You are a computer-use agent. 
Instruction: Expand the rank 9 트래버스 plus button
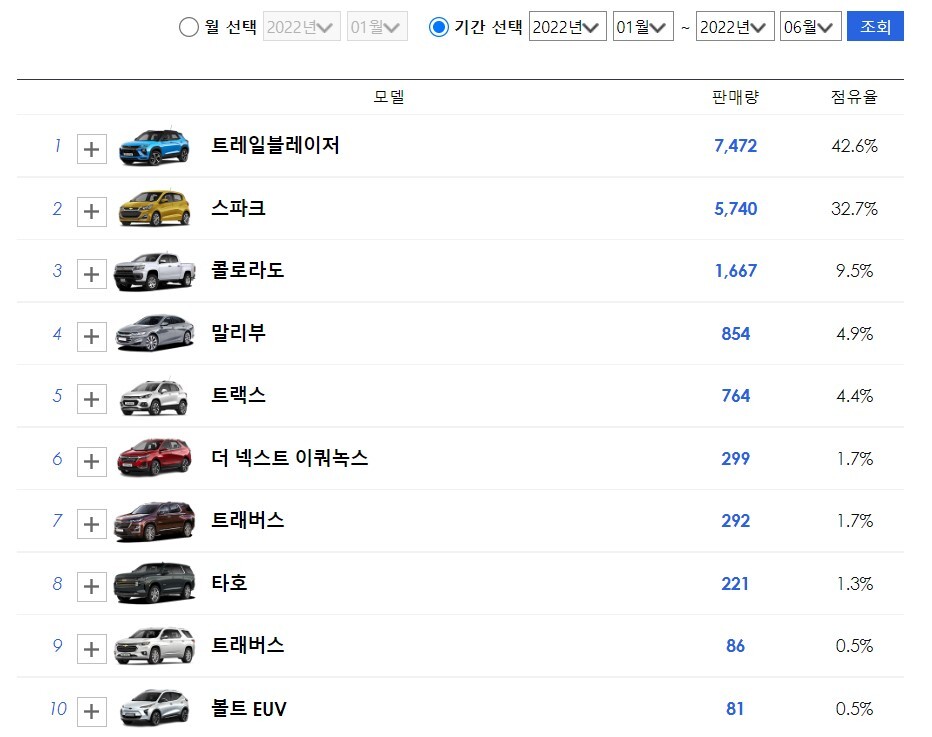92,649
